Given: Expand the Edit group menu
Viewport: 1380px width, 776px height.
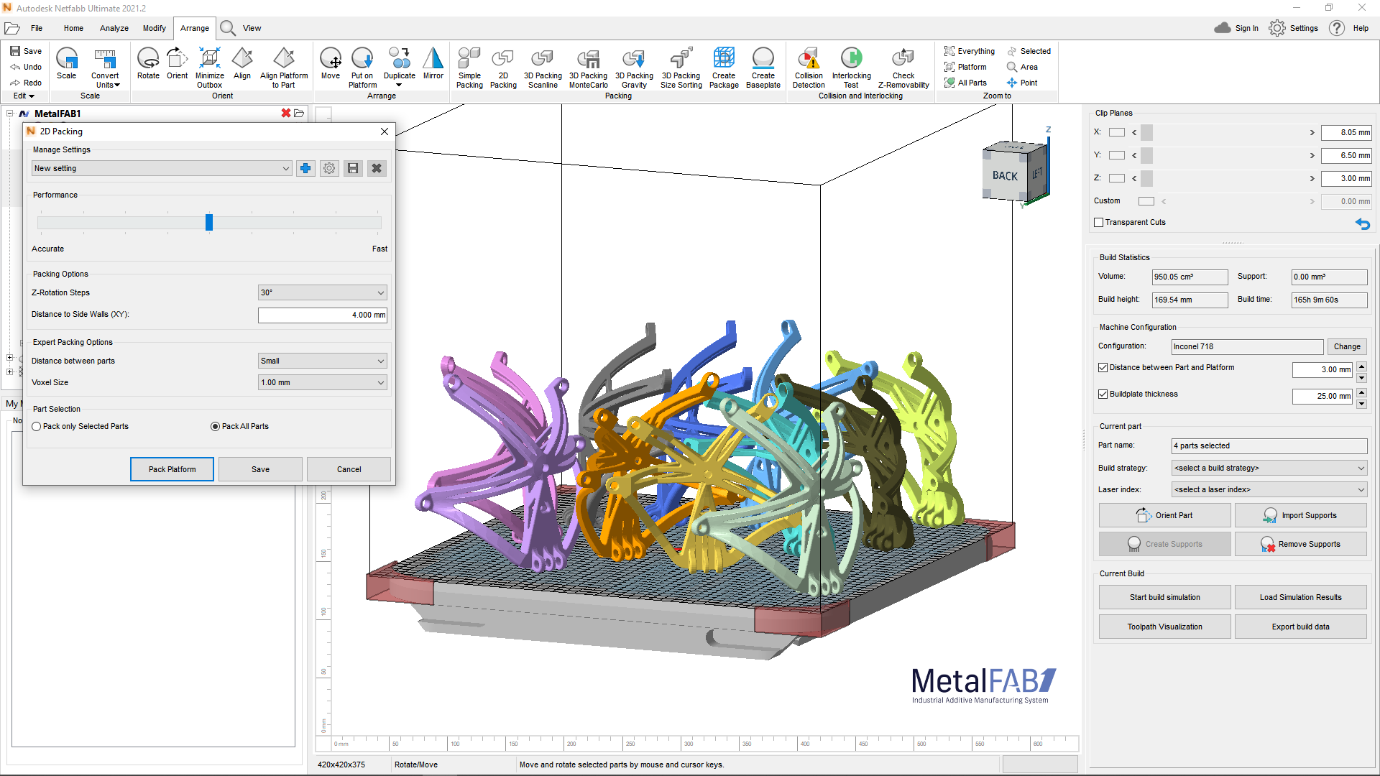Looking at the screenshot, I should [24, 96].
